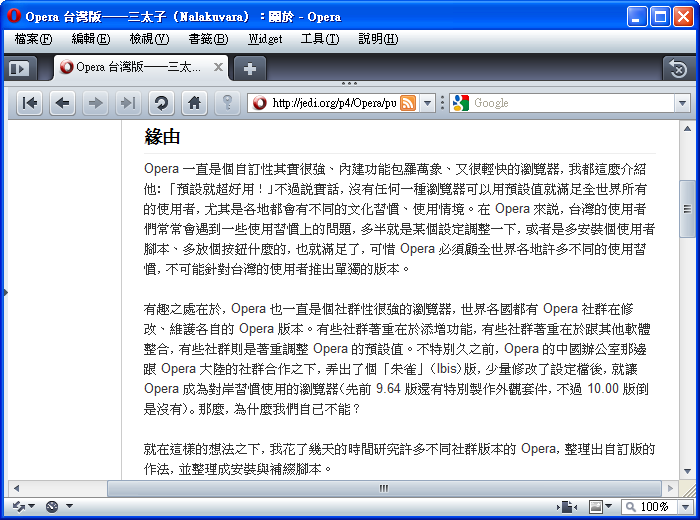700x520 pixels.
Task: Toggle show images icon in status bar
Action: coord(596,507)
